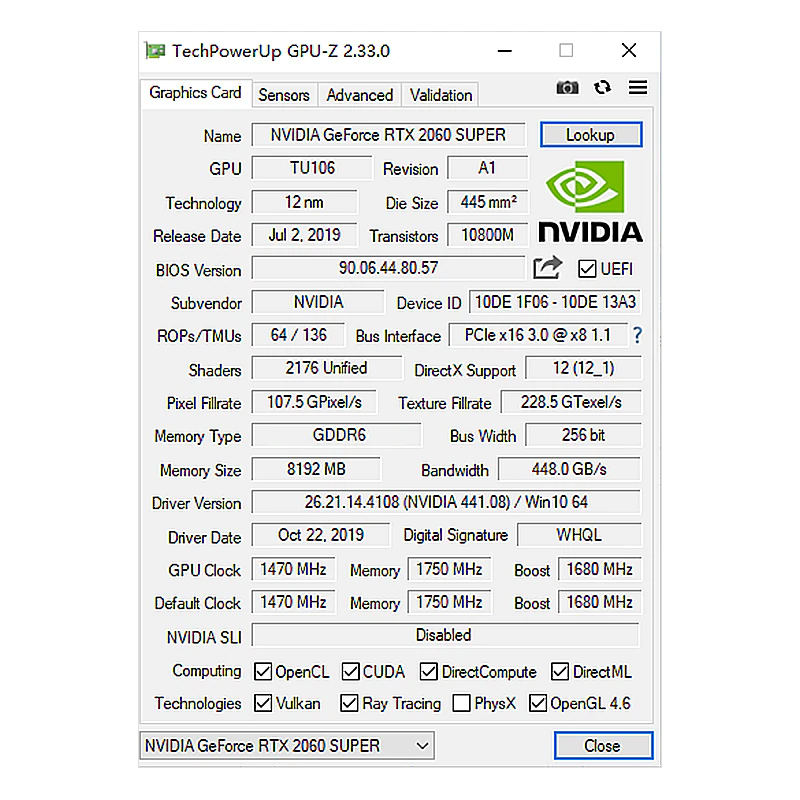The width and height of the screenshot is (800, 800).
Task: Click the Release Date field Jul 2, 2019
Action: [x=305, y=235]
